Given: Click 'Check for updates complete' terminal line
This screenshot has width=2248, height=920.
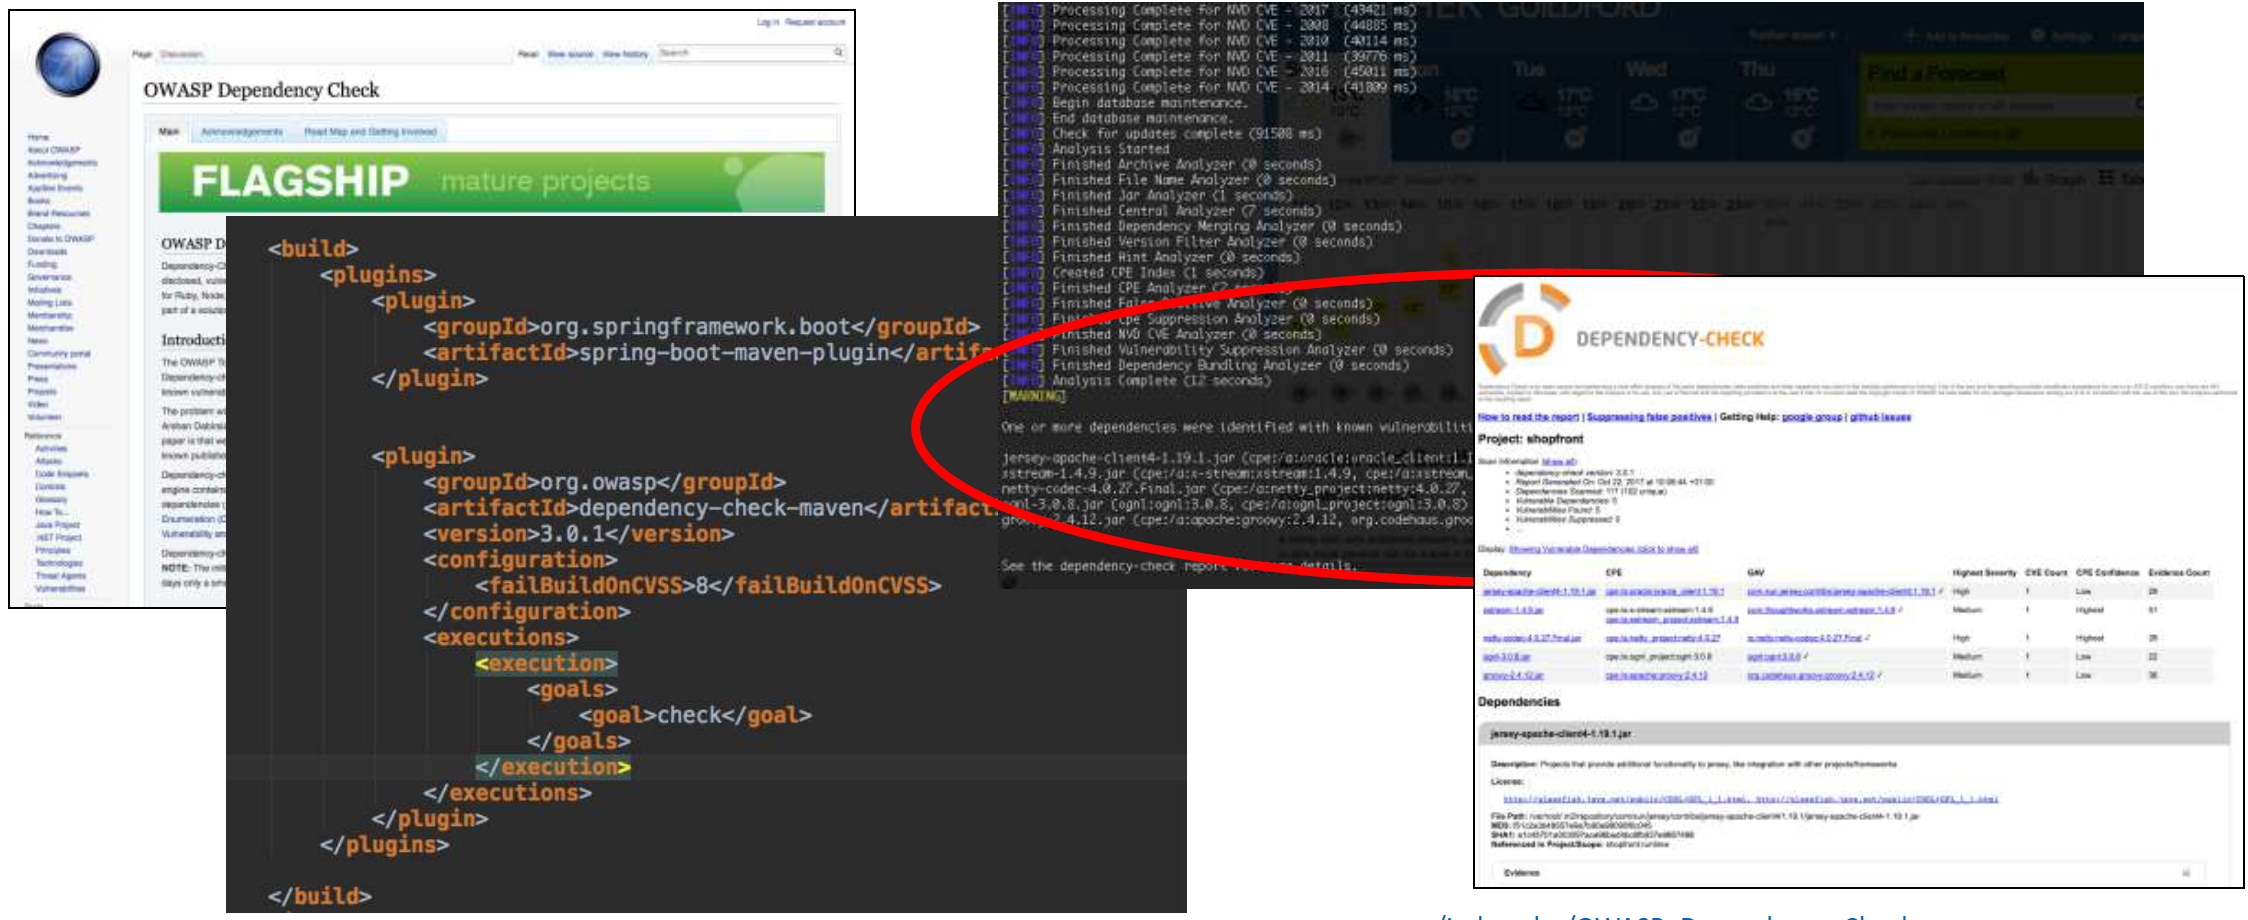Looking at the screenshot, I should coord(1163,133).
